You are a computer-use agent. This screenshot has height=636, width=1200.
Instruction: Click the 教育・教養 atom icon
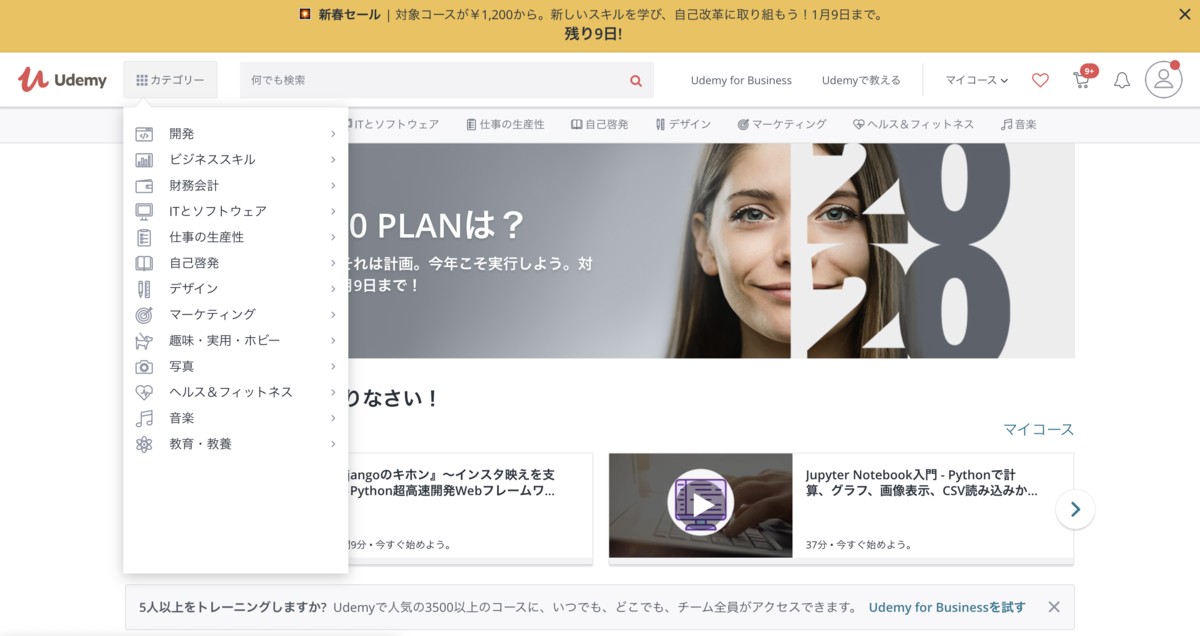[144, 444]
